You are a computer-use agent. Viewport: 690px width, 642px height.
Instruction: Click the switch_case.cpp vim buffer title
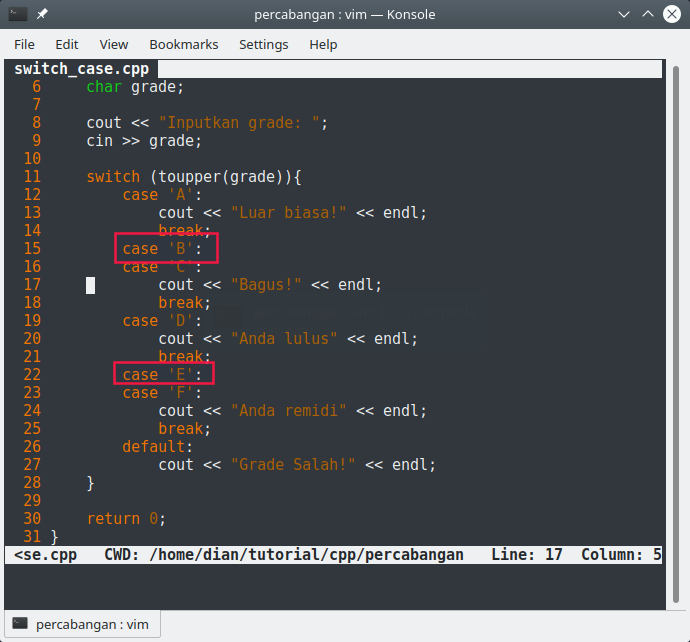80,69
